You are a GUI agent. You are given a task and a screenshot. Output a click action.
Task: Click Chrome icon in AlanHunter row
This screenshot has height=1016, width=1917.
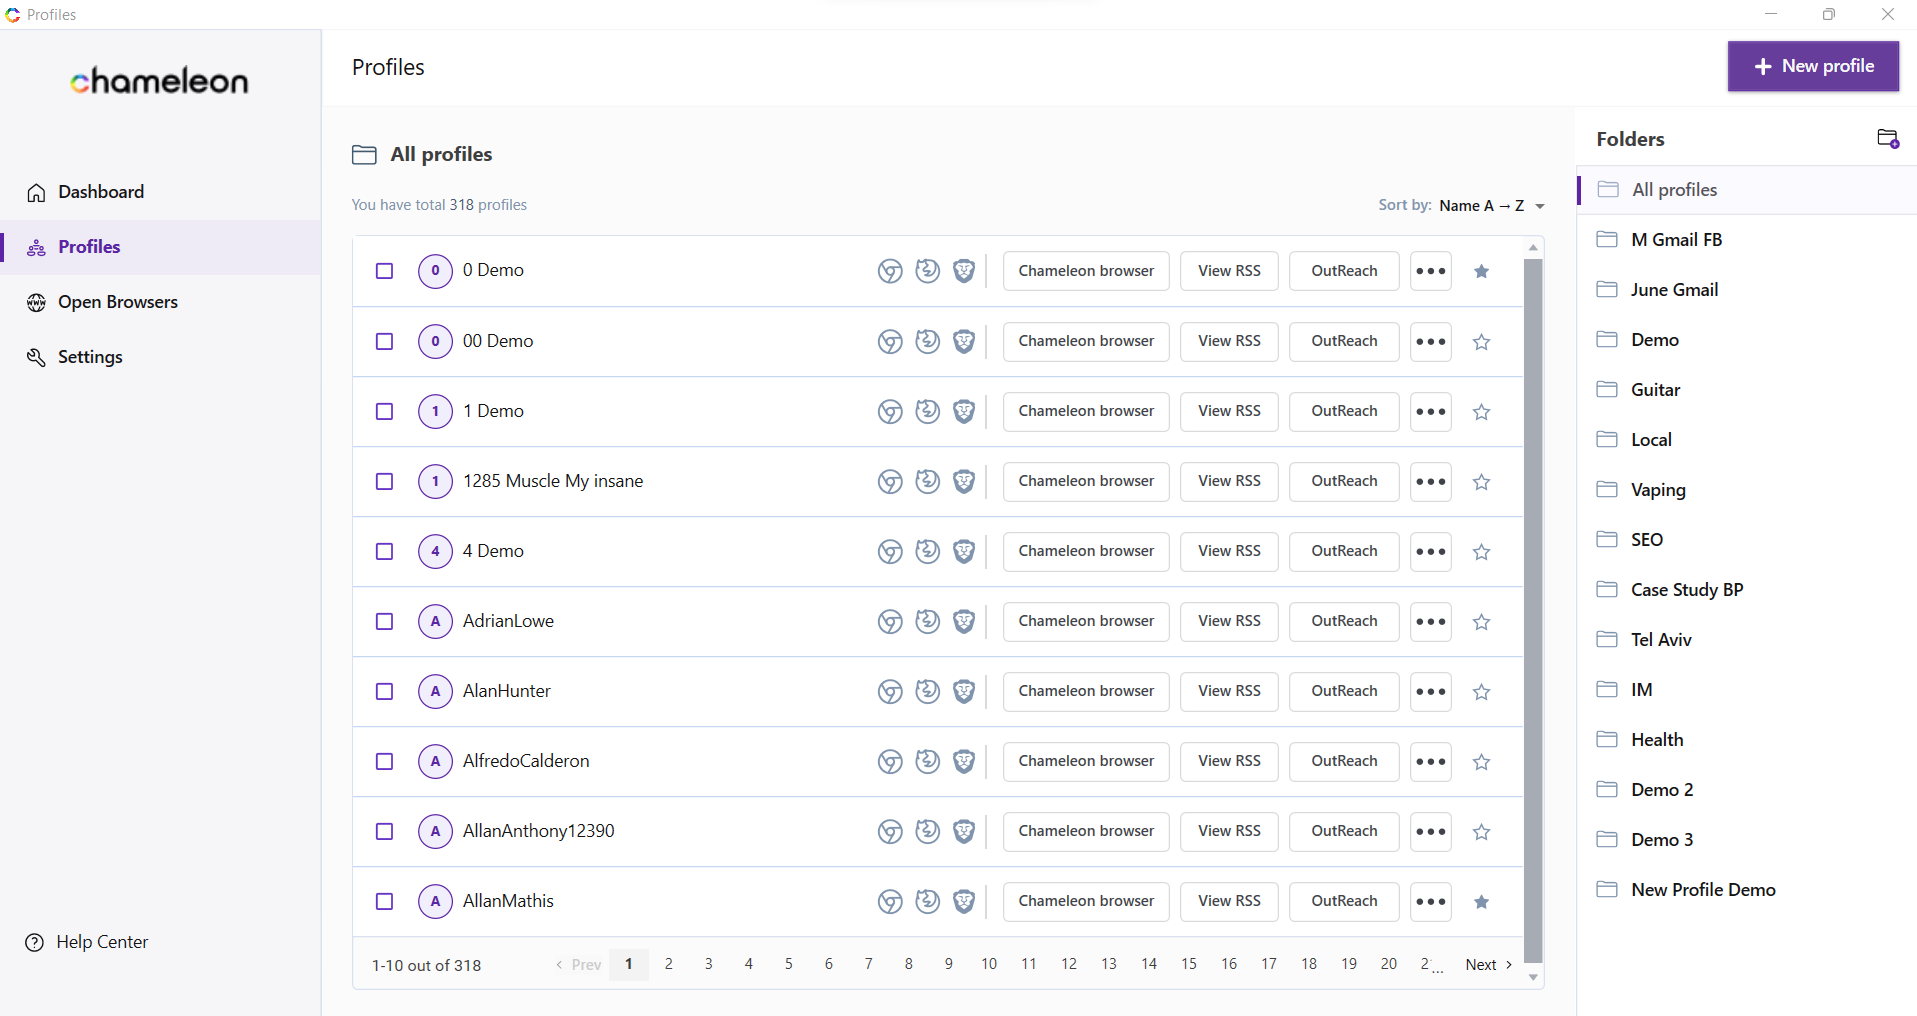tap(890, 691)
